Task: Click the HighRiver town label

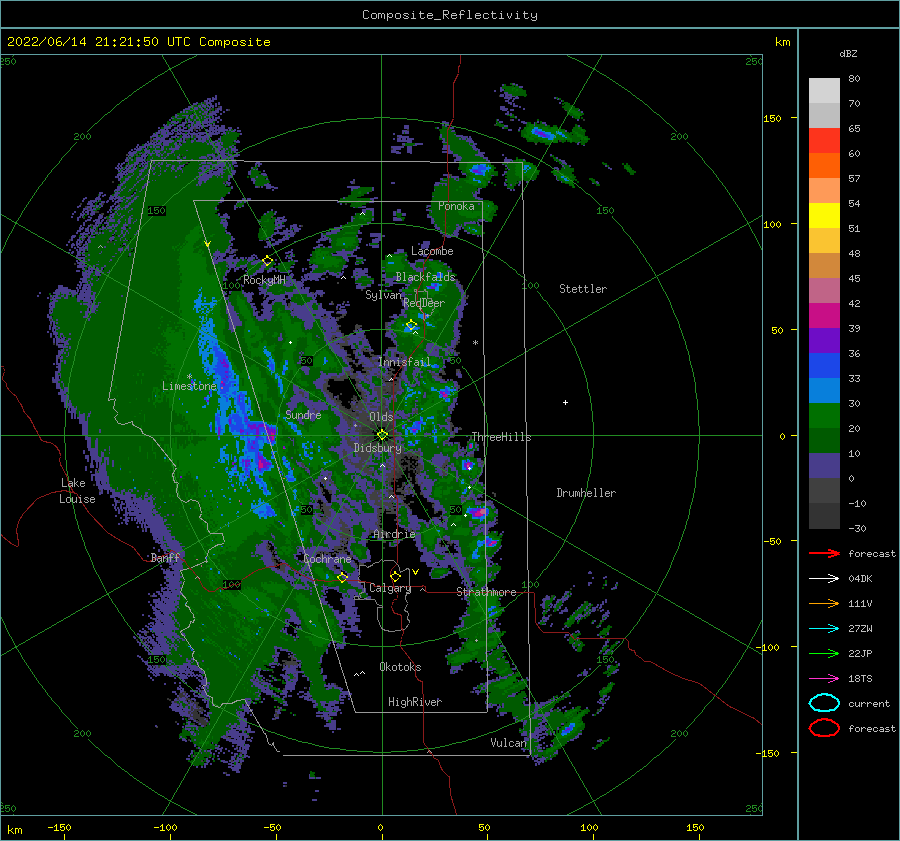Action: point(415,702)
